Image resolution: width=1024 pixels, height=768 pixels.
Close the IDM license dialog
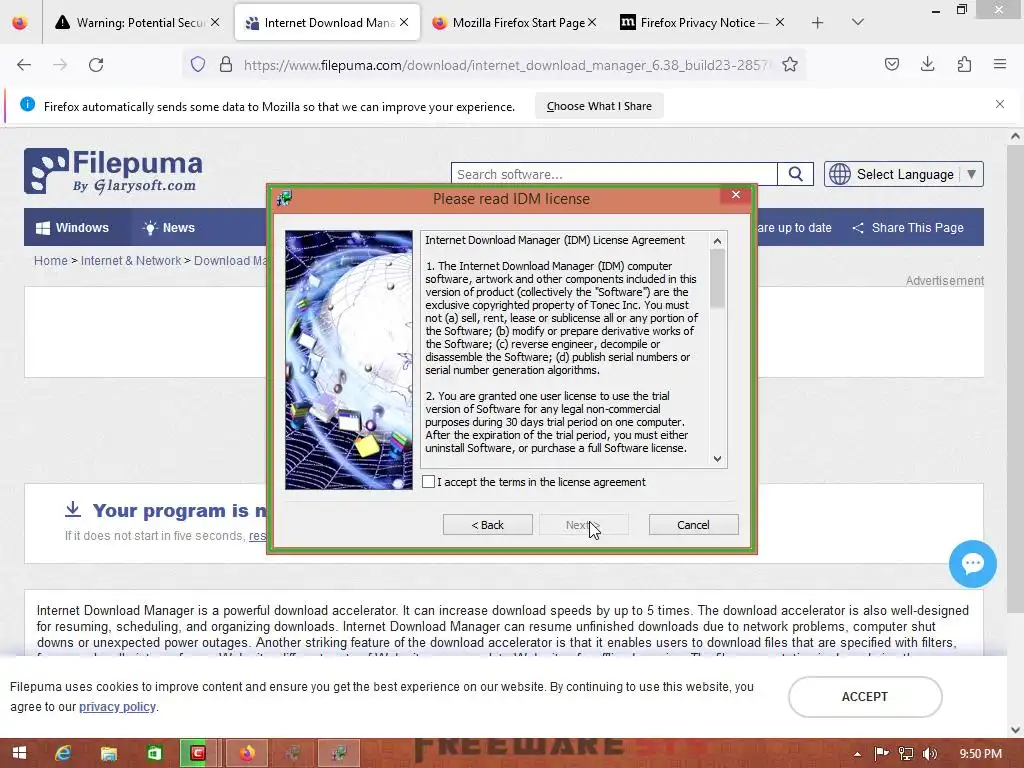tap(736, 195)
